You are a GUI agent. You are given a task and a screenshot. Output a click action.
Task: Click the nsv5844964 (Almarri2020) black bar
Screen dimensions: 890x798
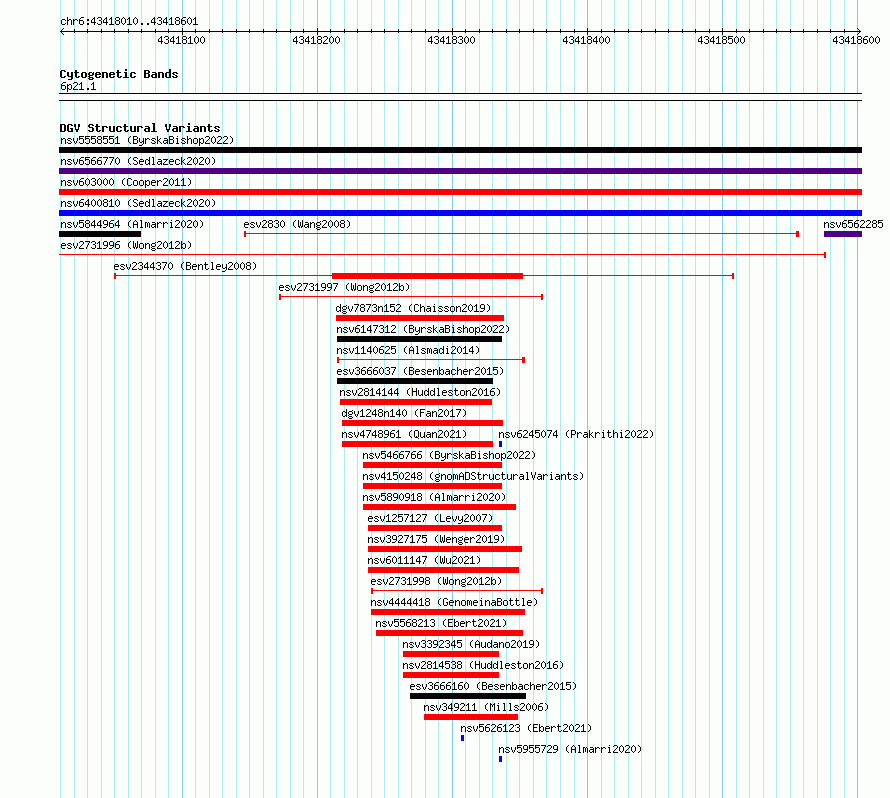(100, 234)
